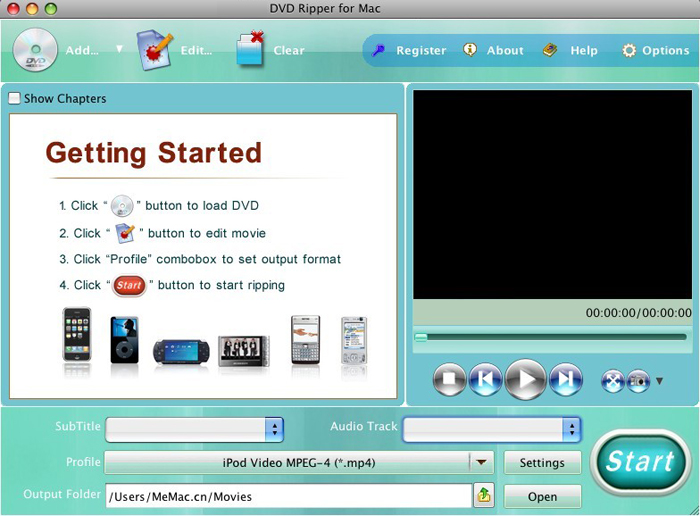The image size is (700, 516).
Task: Open the snapshot dropdown arrow
Action: 659,381
